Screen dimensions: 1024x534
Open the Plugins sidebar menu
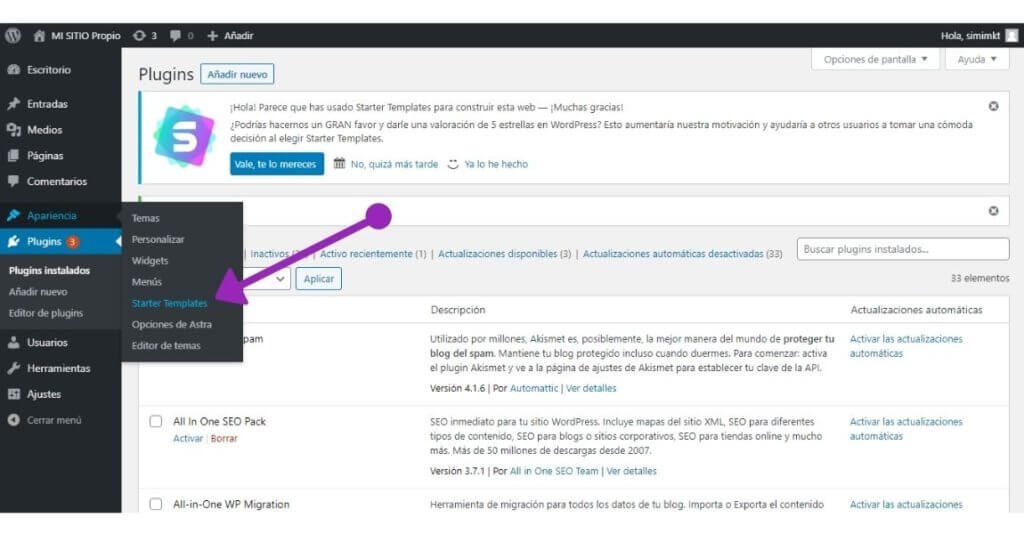coord(43,242)
